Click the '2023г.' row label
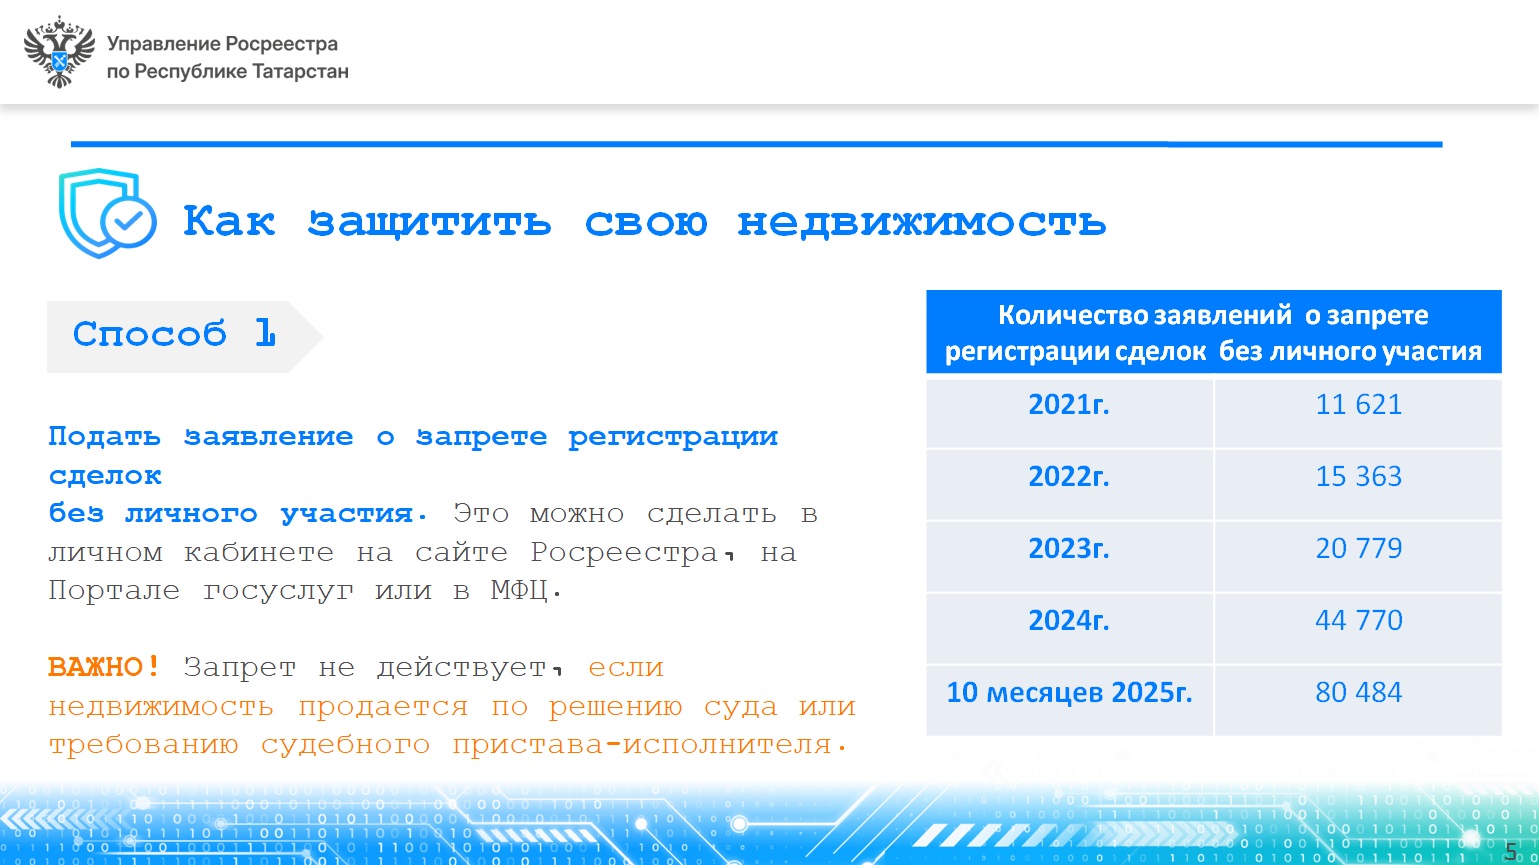1539x865 pixels. pos(1069,549)
